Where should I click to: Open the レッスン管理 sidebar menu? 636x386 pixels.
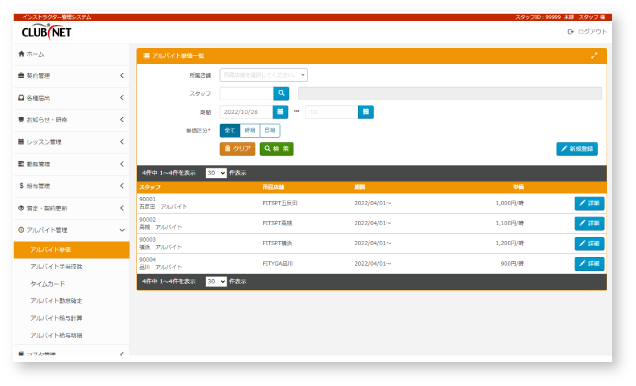pos(71,142)
